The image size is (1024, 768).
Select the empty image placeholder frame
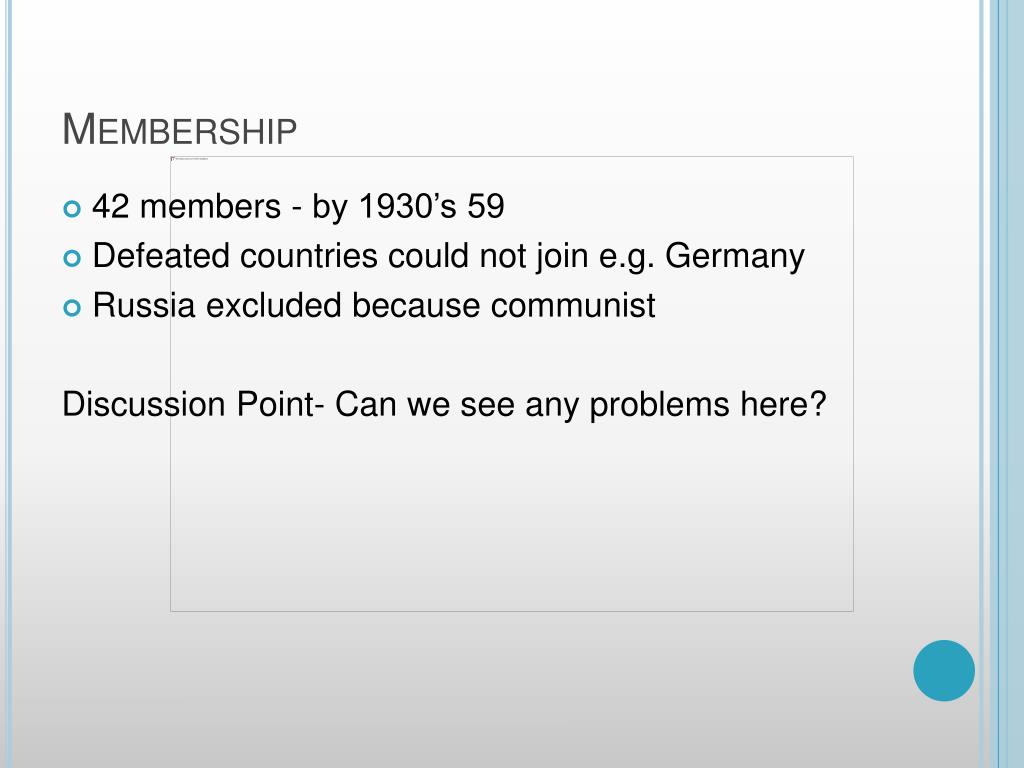pos(512,384)
